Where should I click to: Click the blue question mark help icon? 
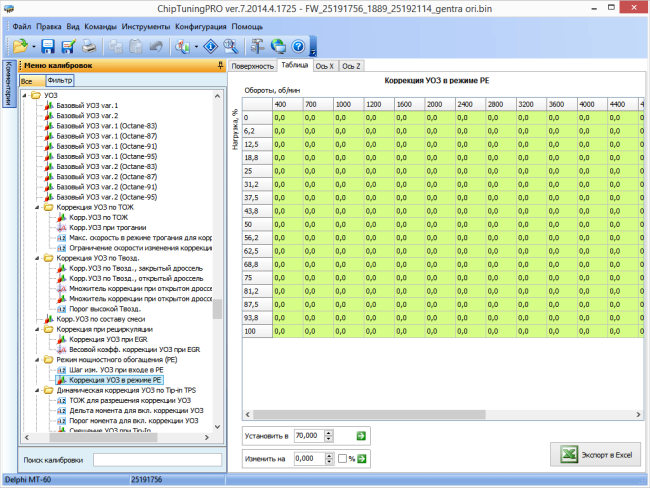pos(298,46)
